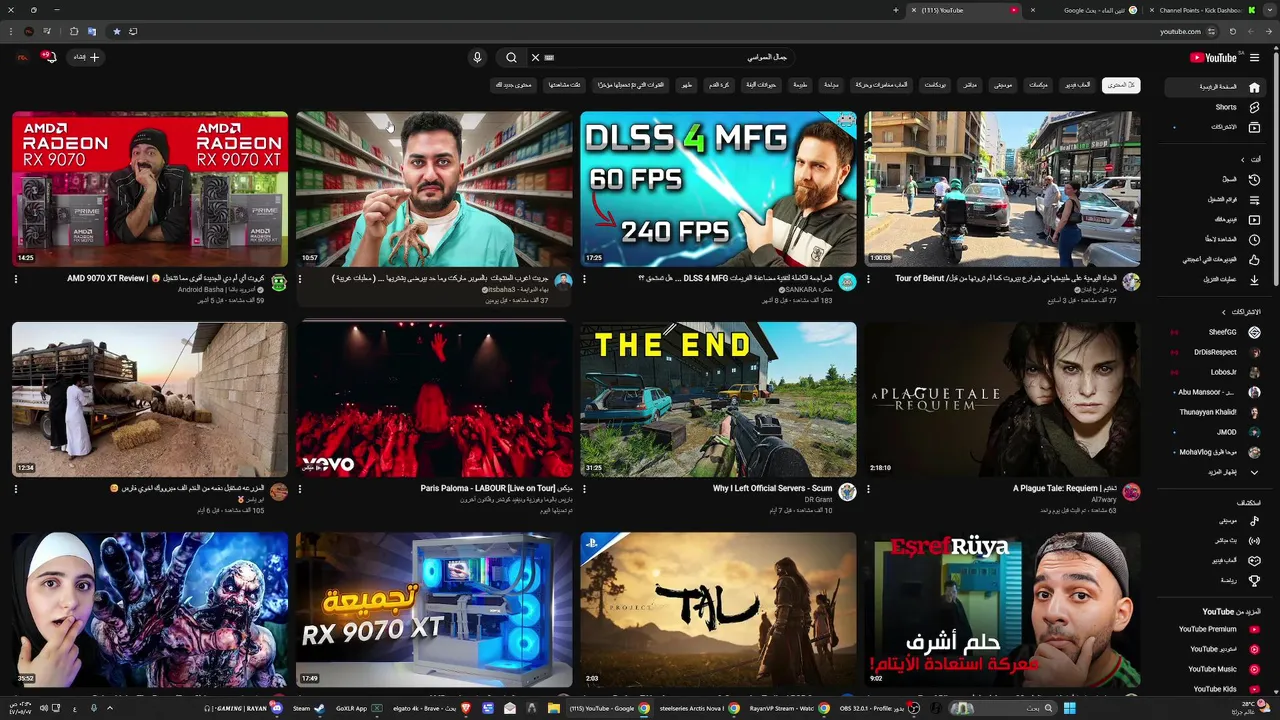Viewport: 1280px width, 720px height.
Task: Play the AMD Radeon RX 9070 review thumbnail
Action: point(150,189)
